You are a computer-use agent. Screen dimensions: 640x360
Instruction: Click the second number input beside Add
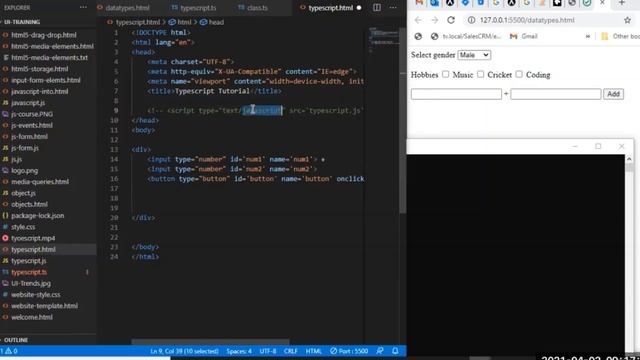pos(556,94)
